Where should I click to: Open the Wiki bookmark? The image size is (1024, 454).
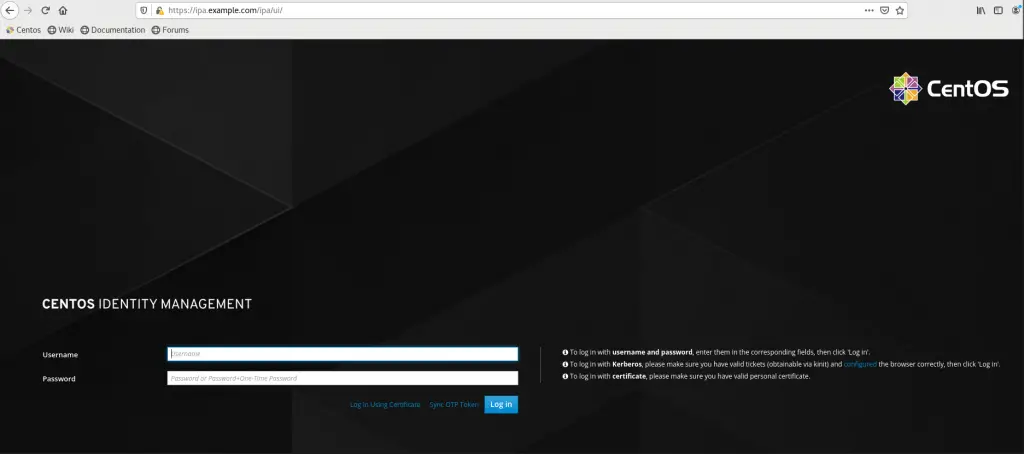61,30
